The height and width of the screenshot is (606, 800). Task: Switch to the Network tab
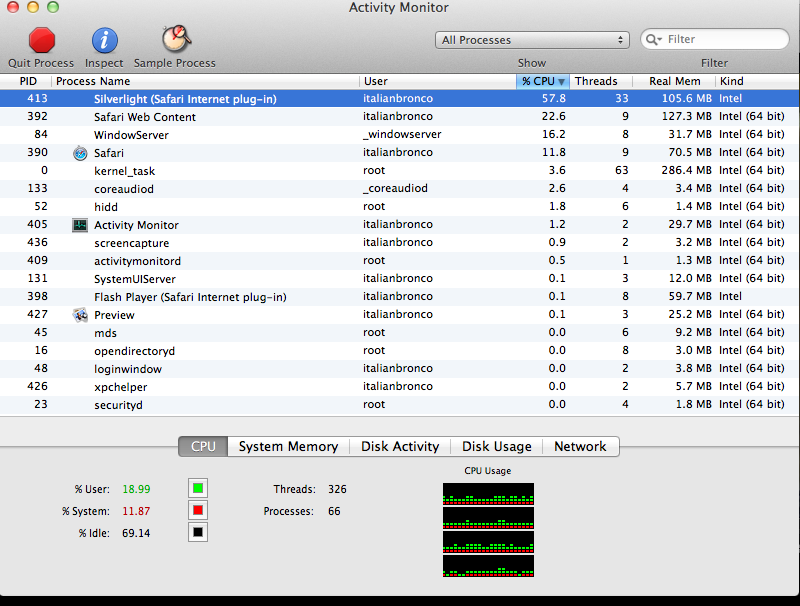[581, 446]
